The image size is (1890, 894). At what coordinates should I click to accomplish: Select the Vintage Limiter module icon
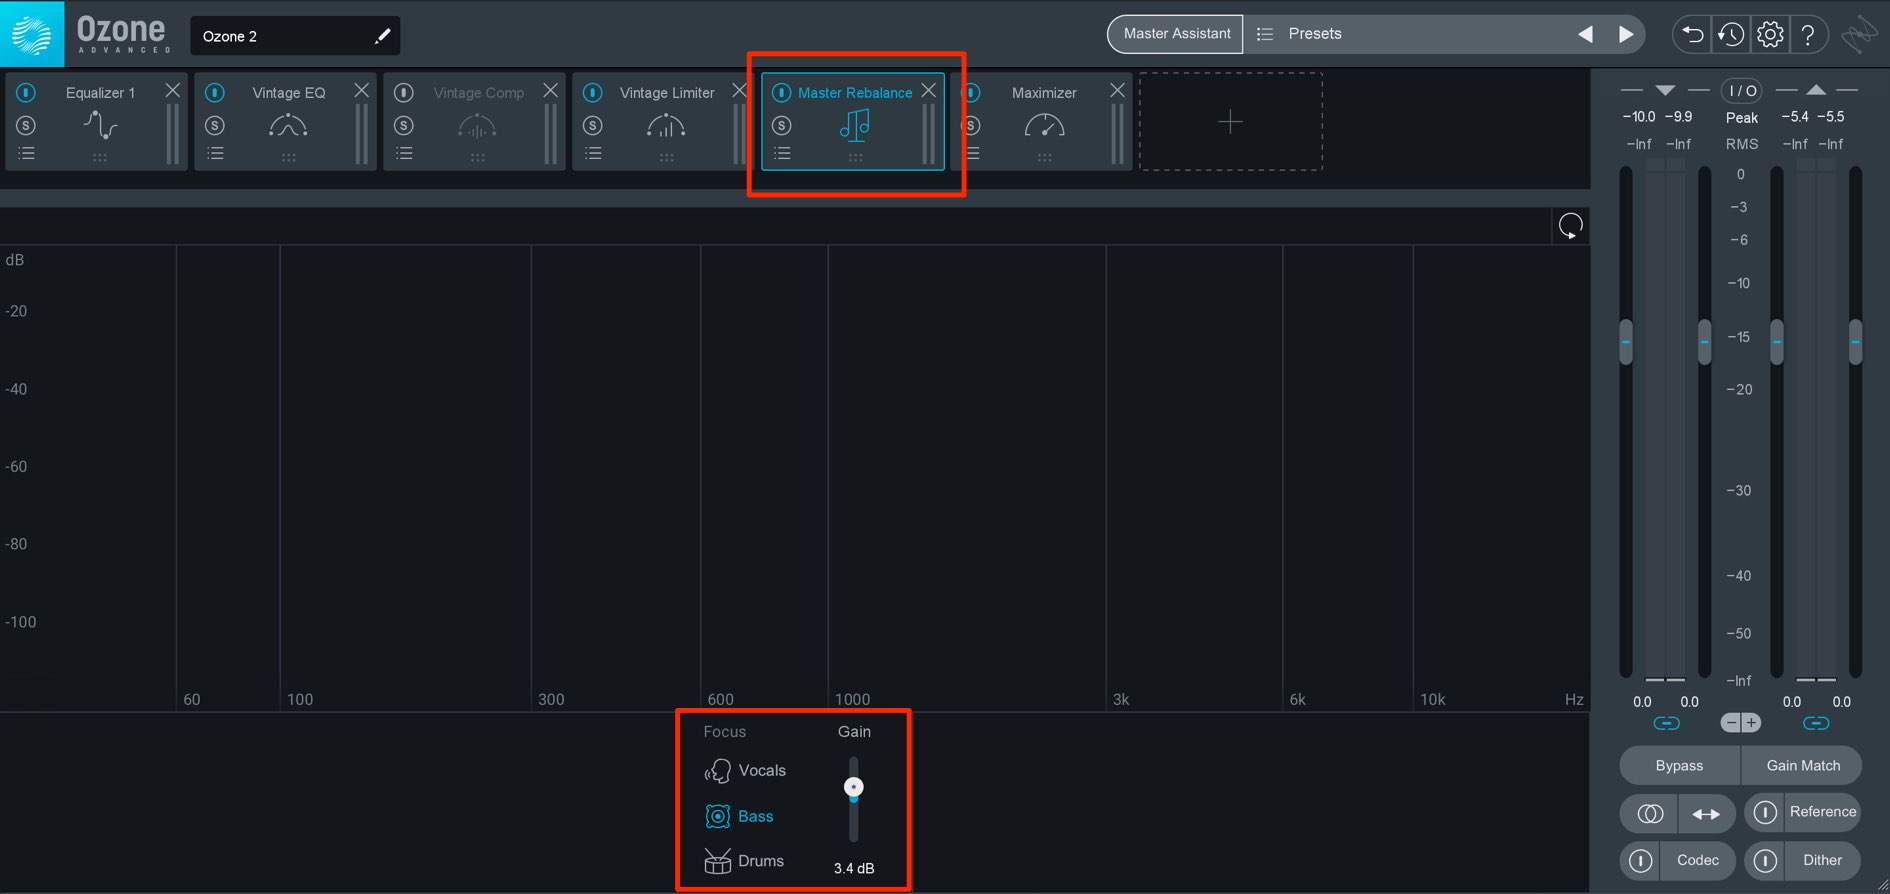point(666,125)
